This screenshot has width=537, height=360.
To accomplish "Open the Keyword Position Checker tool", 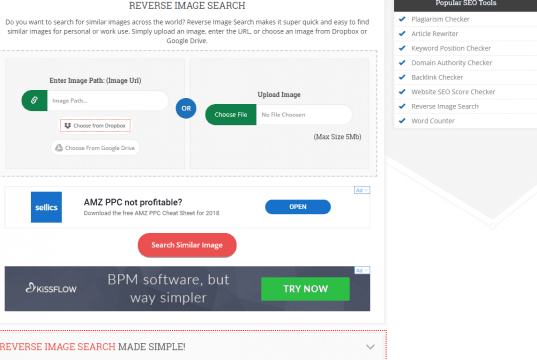I will click(451, 48).
